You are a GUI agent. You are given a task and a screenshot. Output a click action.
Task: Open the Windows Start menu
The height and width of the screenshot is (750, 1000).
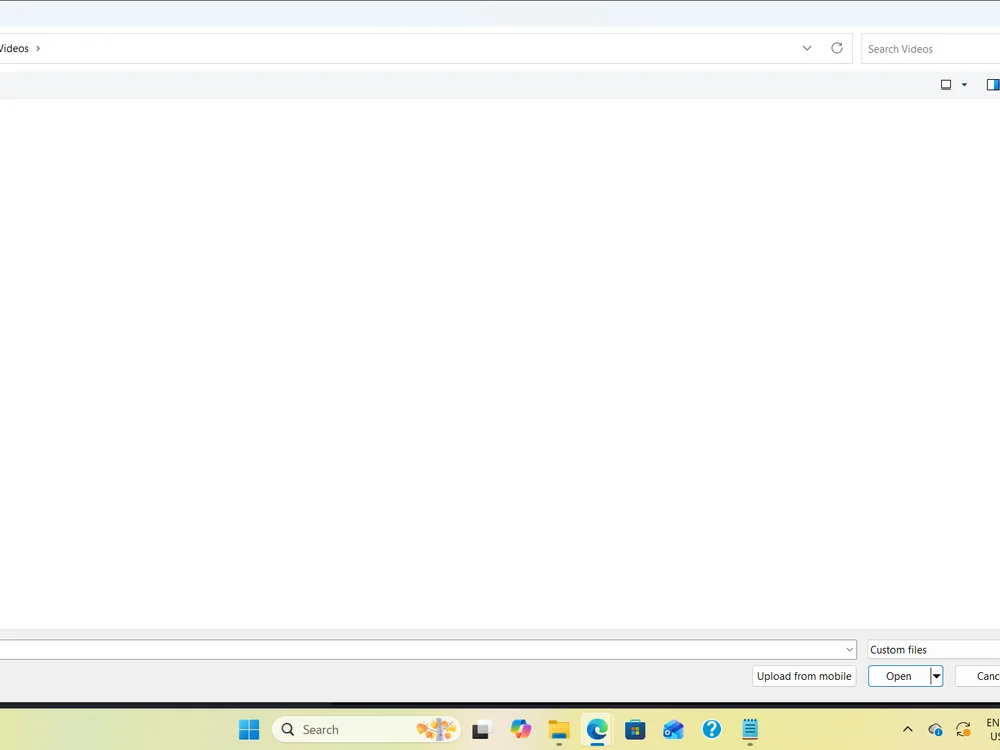pos(249,729)
